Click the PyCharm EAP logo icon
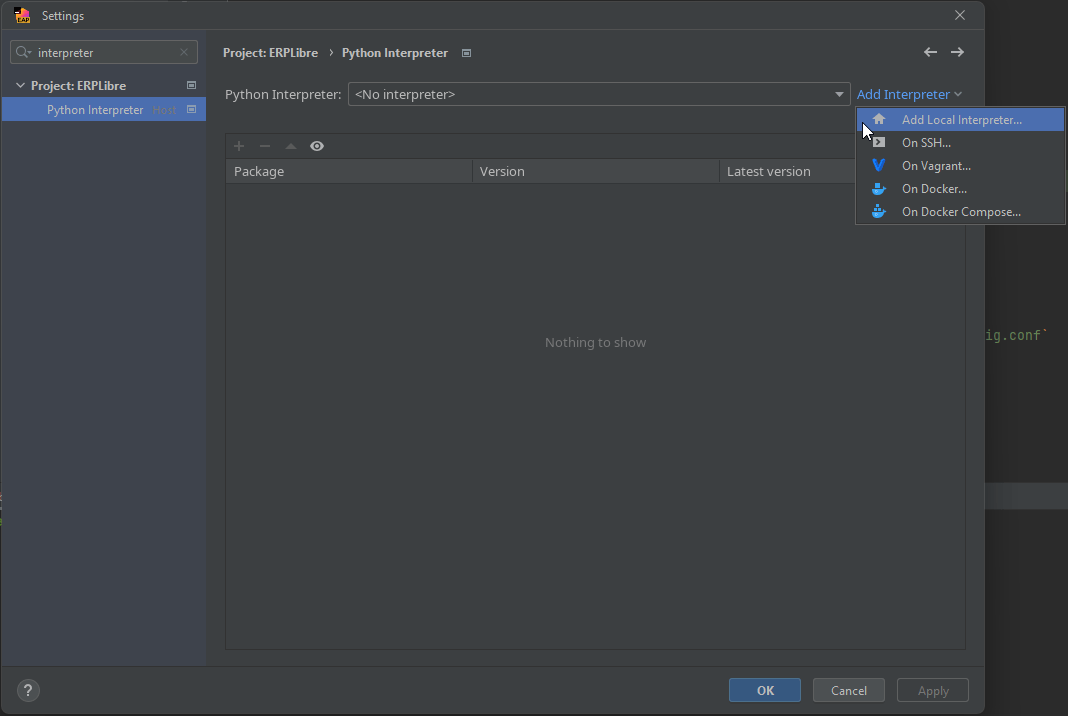The height and width of the screenshot is (716, 1068). tap(22, 15)
